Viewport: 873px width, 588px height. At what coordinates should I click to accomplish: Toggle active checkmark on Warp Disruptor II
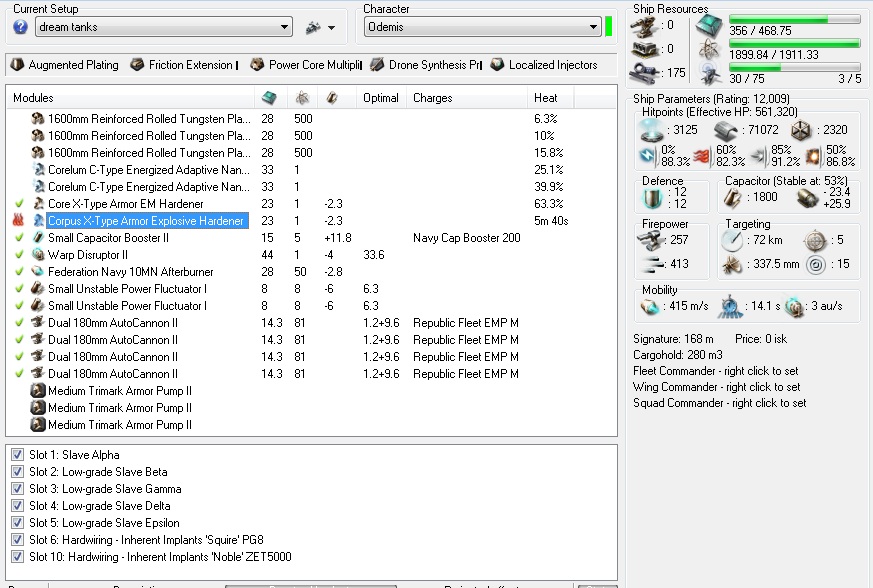click(19, 254)
